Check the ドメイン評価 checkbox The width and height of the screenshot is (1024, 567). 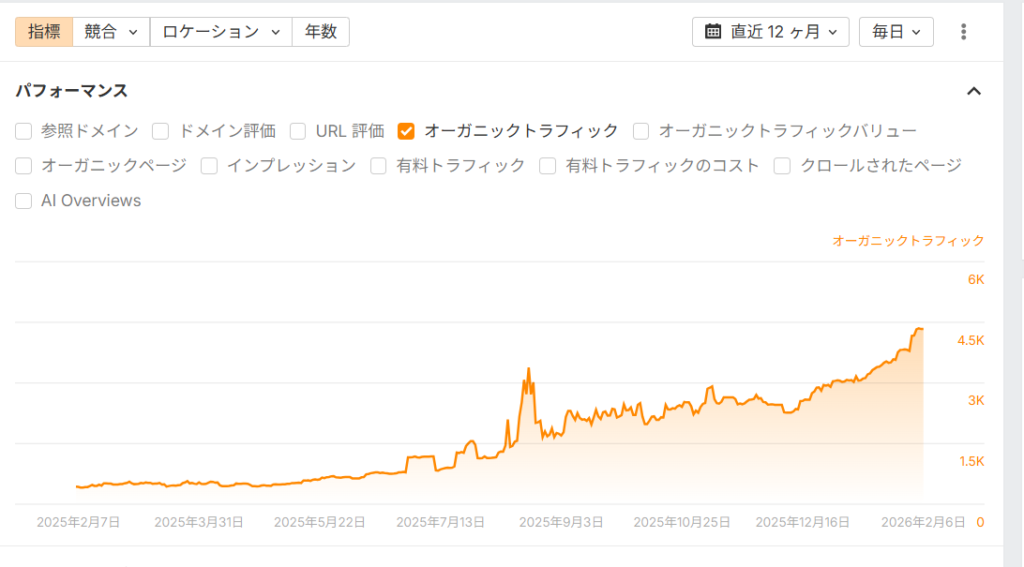(160, 131)
